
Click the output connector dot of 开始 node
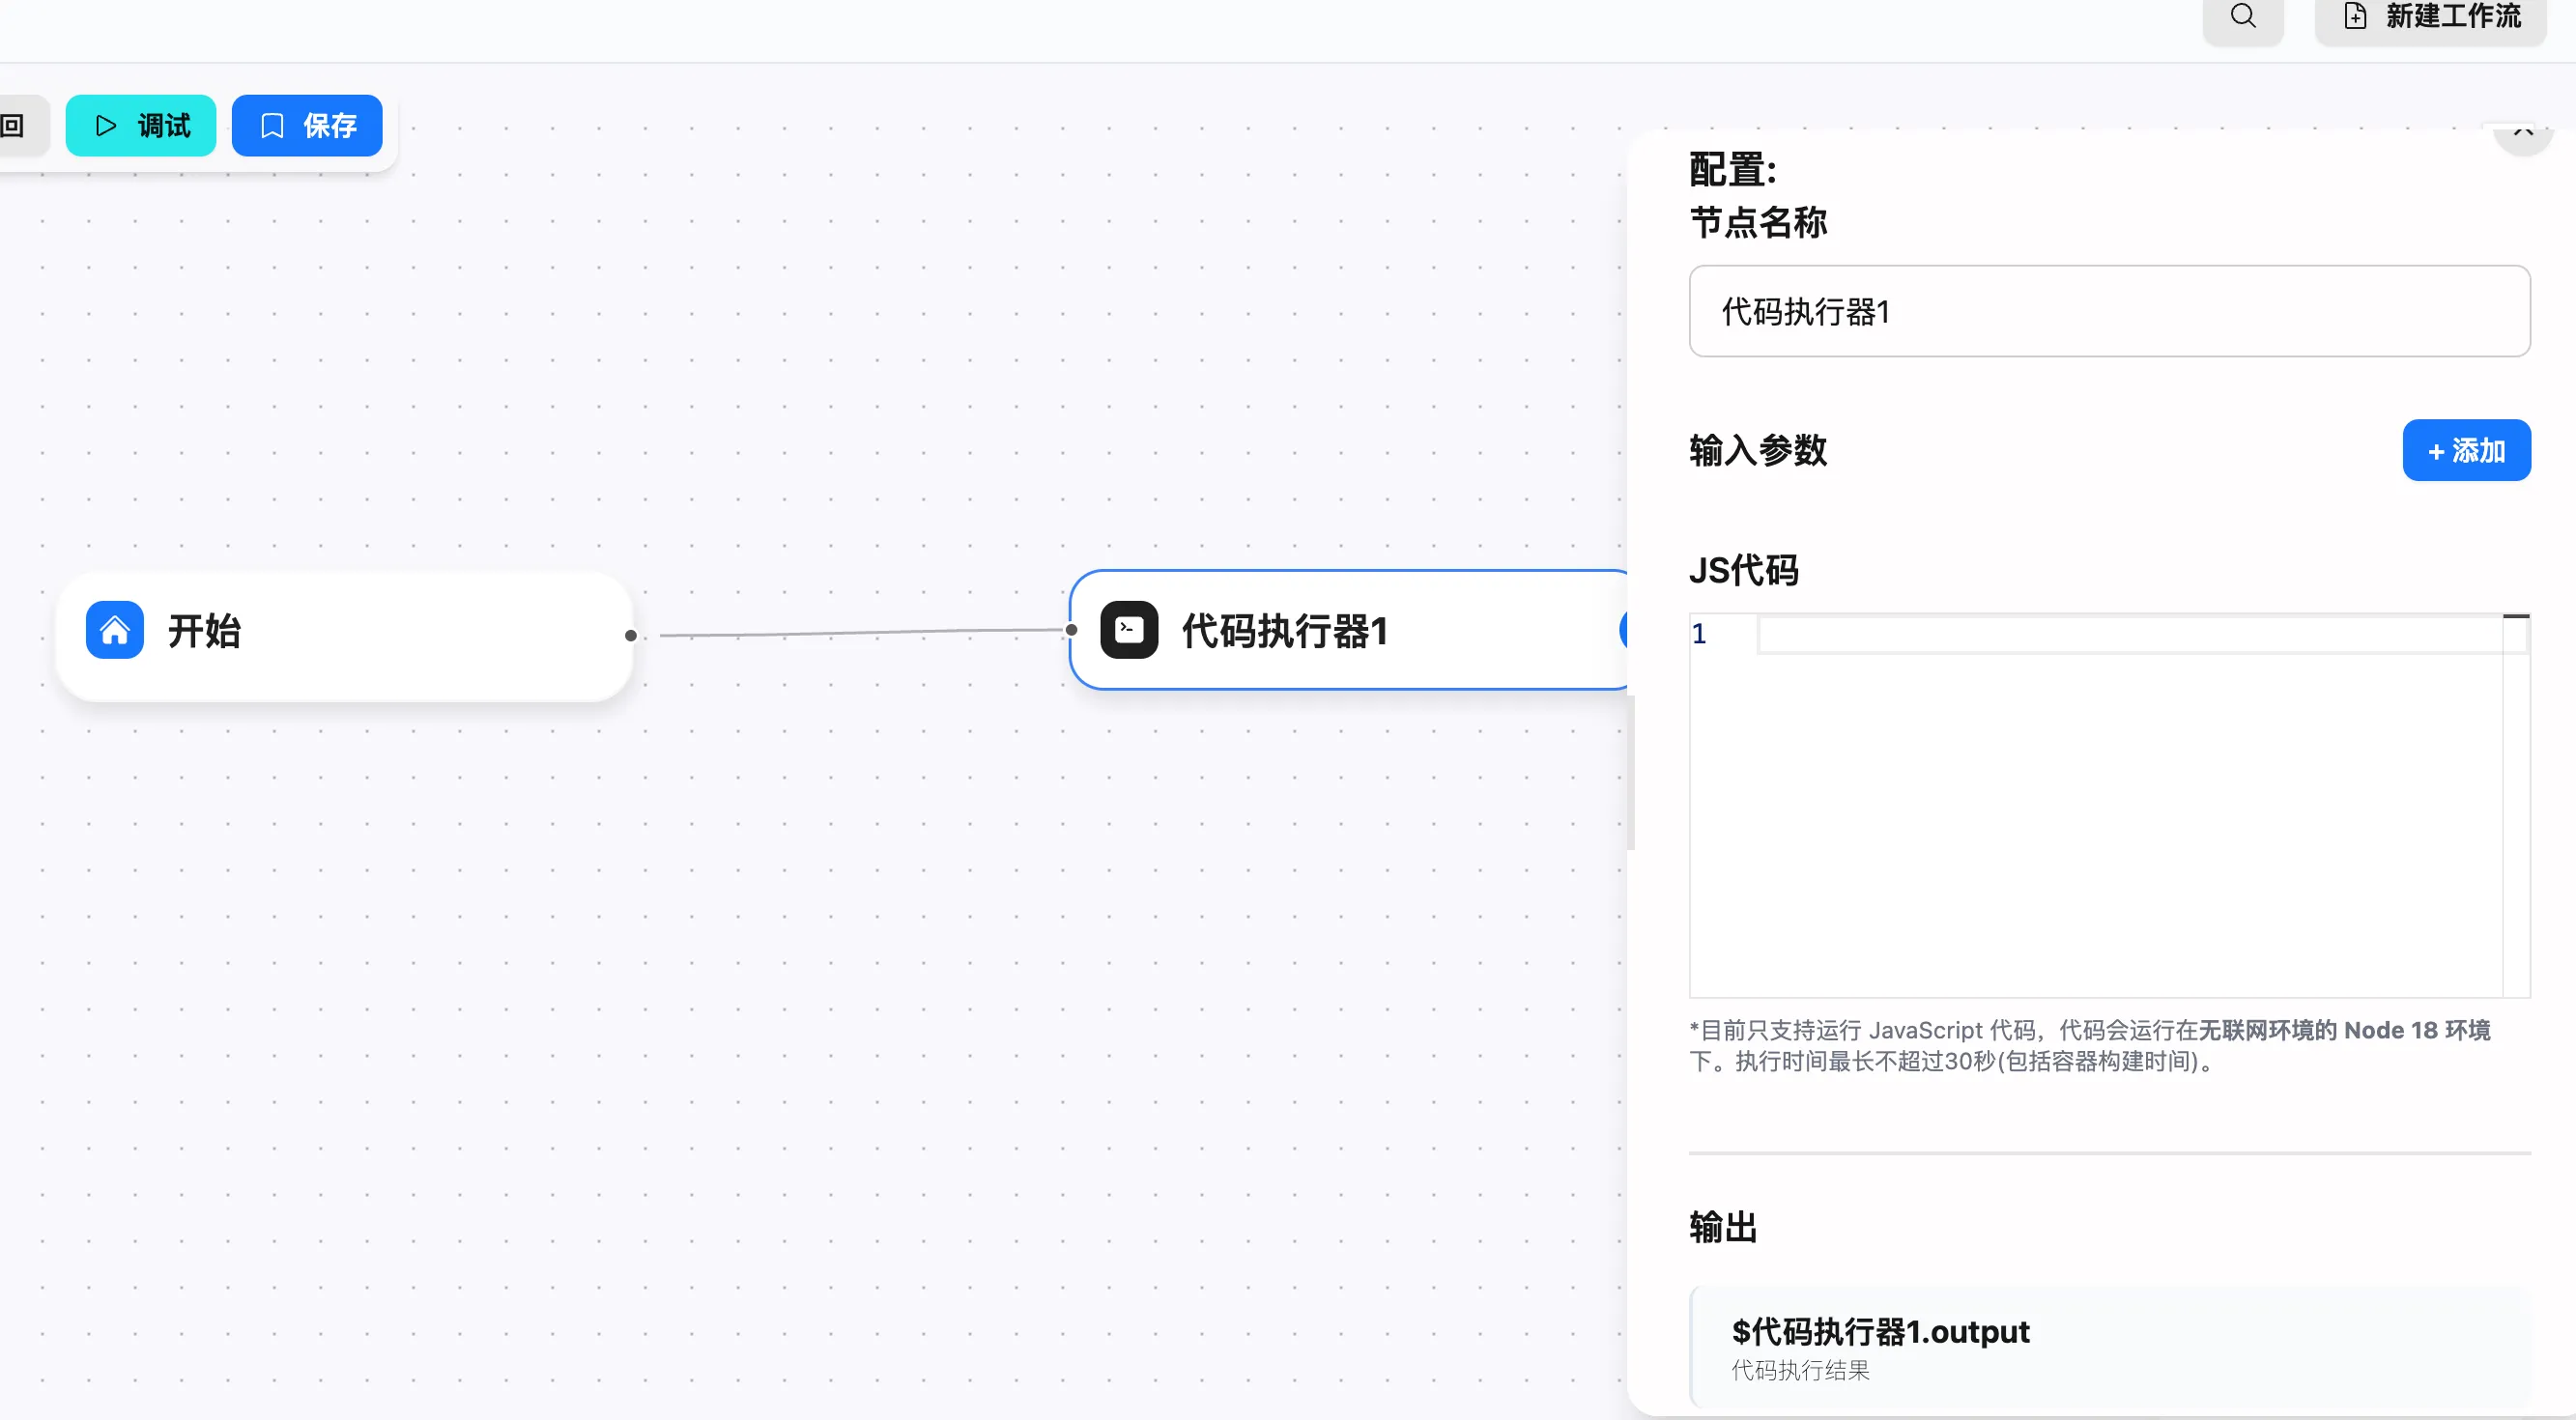click(630, 636)
